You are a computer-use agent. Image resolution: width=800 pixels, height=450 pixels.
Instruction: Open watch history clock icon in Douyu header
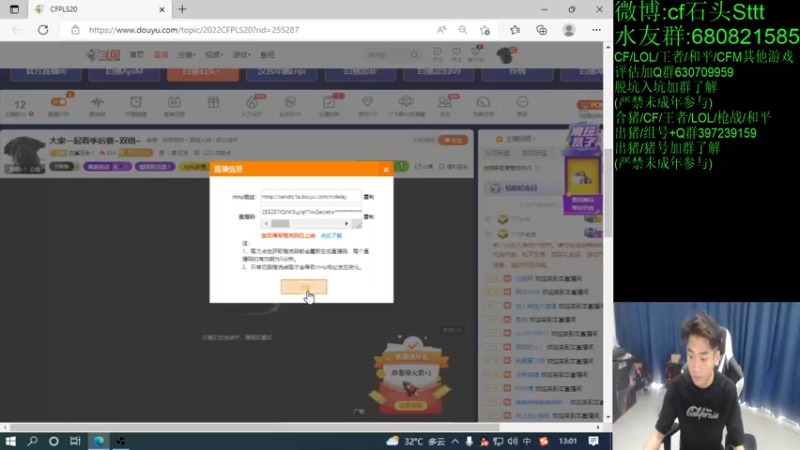(437, 53)
